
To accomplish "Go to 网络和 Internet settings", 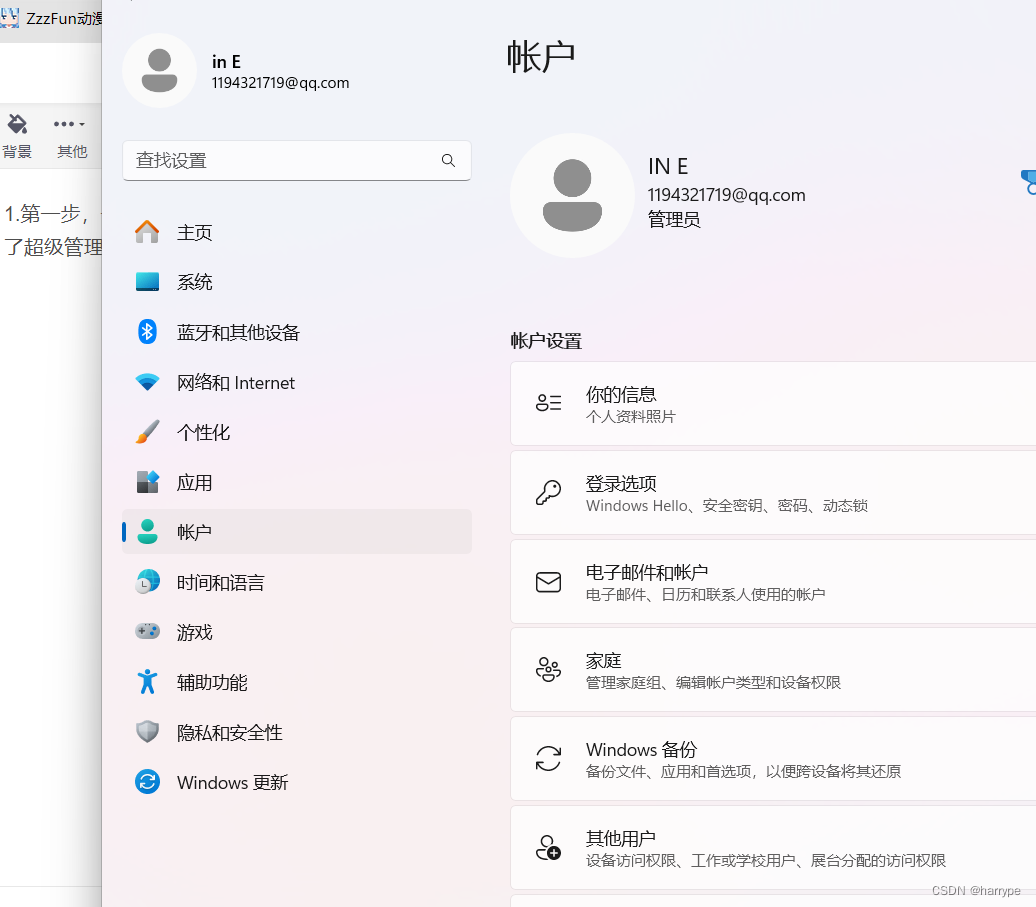I will click(x=297, y=382).
